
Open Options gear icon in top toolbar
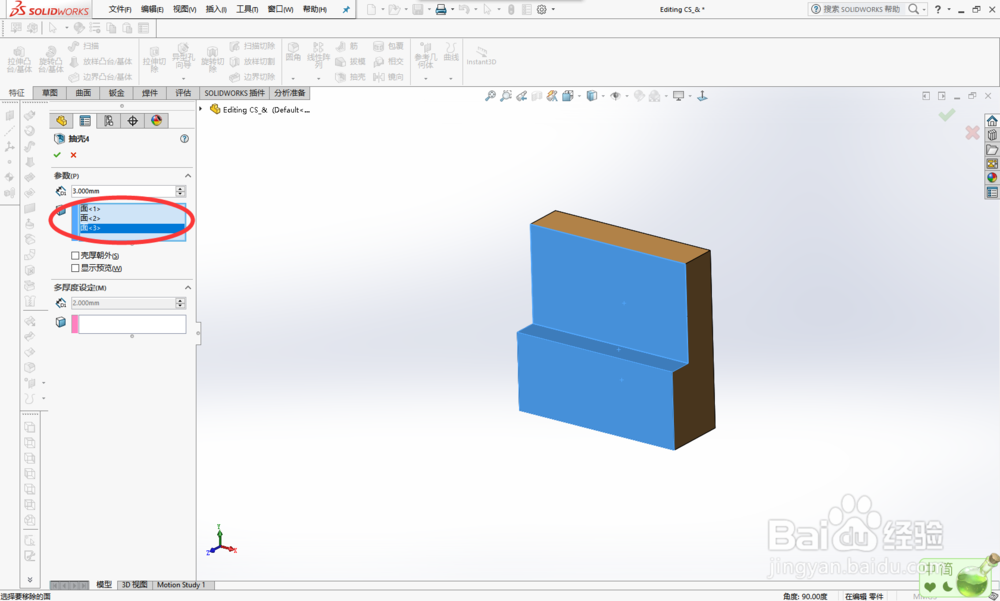[x=541, y=10]
